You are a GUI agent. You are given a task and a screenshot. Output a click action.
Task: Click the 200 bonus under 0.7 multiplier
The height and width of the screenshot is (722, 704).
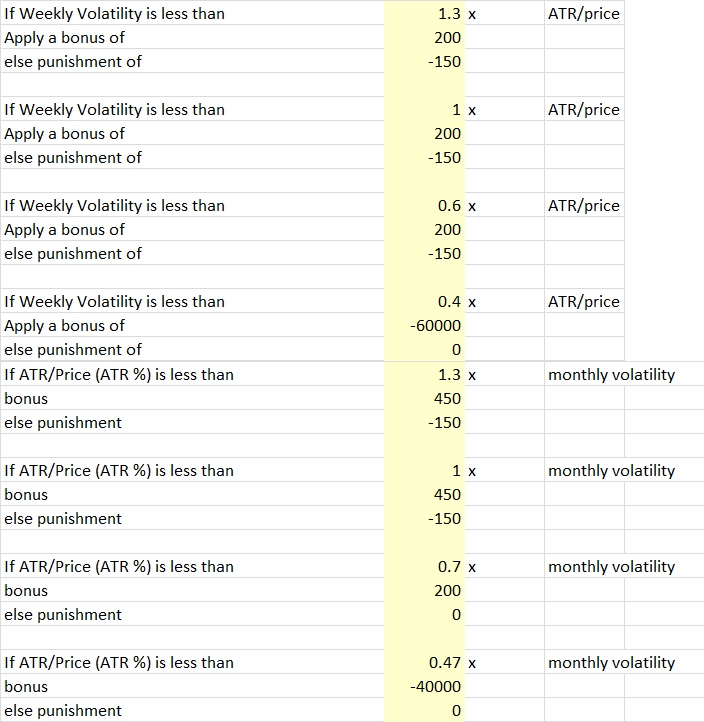(424, 590)
